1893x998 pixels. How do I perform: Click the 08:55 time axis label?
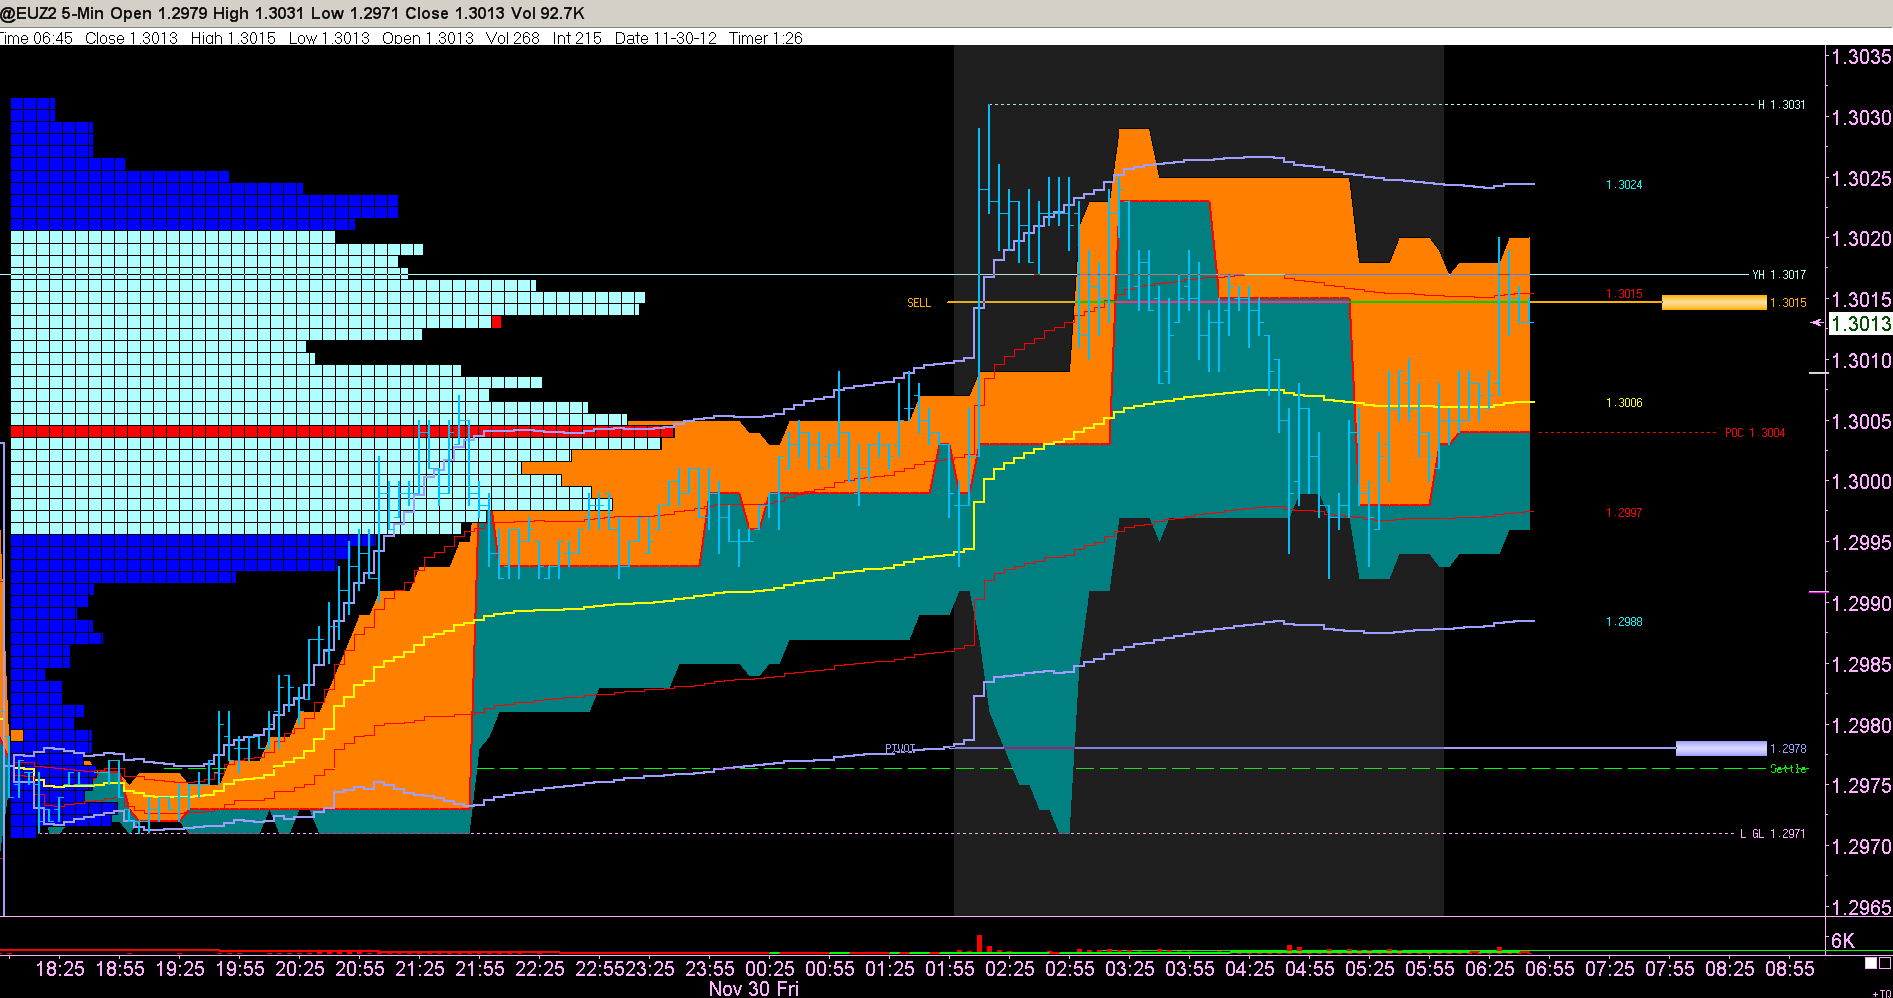click(1790, 969)
